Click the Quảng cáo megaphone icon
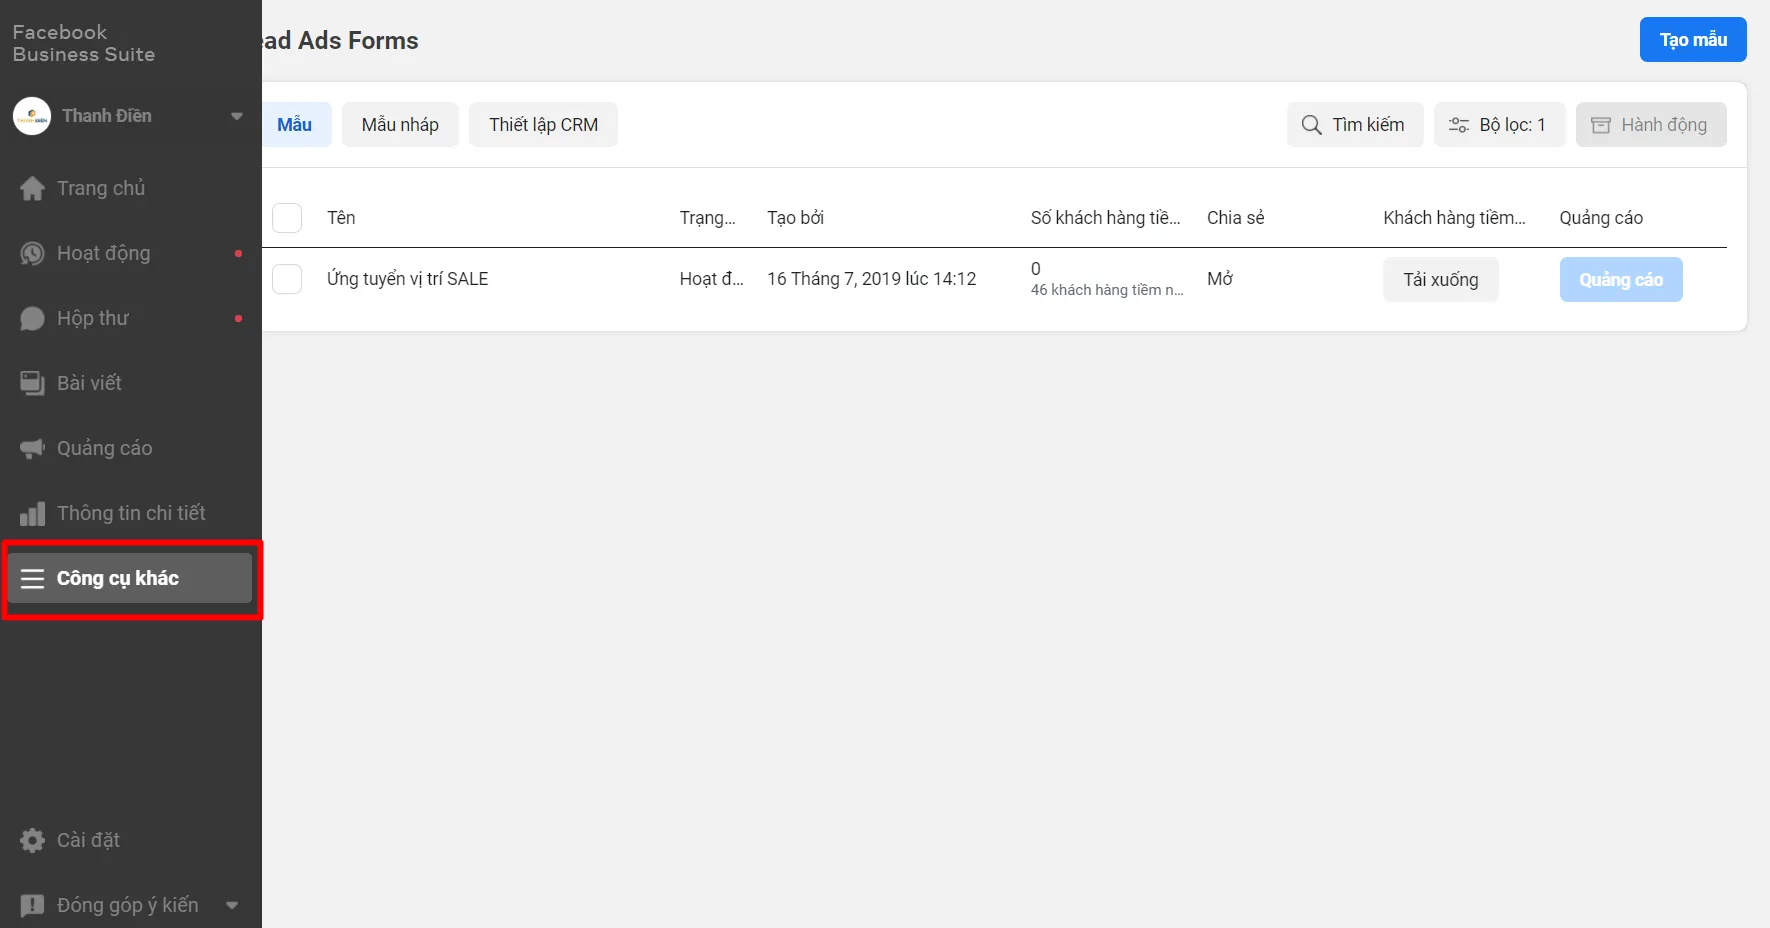The height and width of the screenshot is (928, 1770). click(x=32, y=449)
